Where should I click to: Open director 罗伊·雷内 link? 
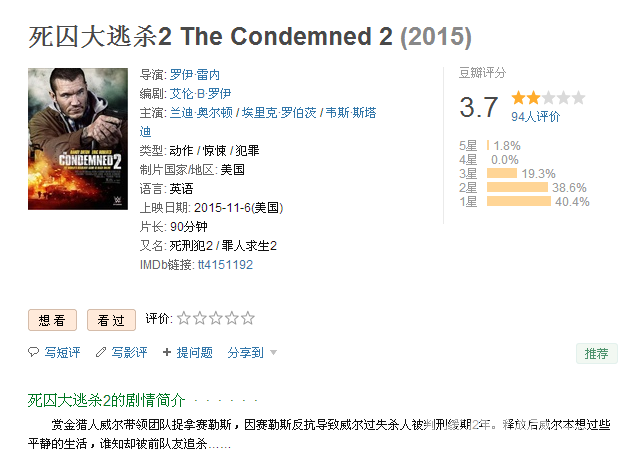coord(194,75)
